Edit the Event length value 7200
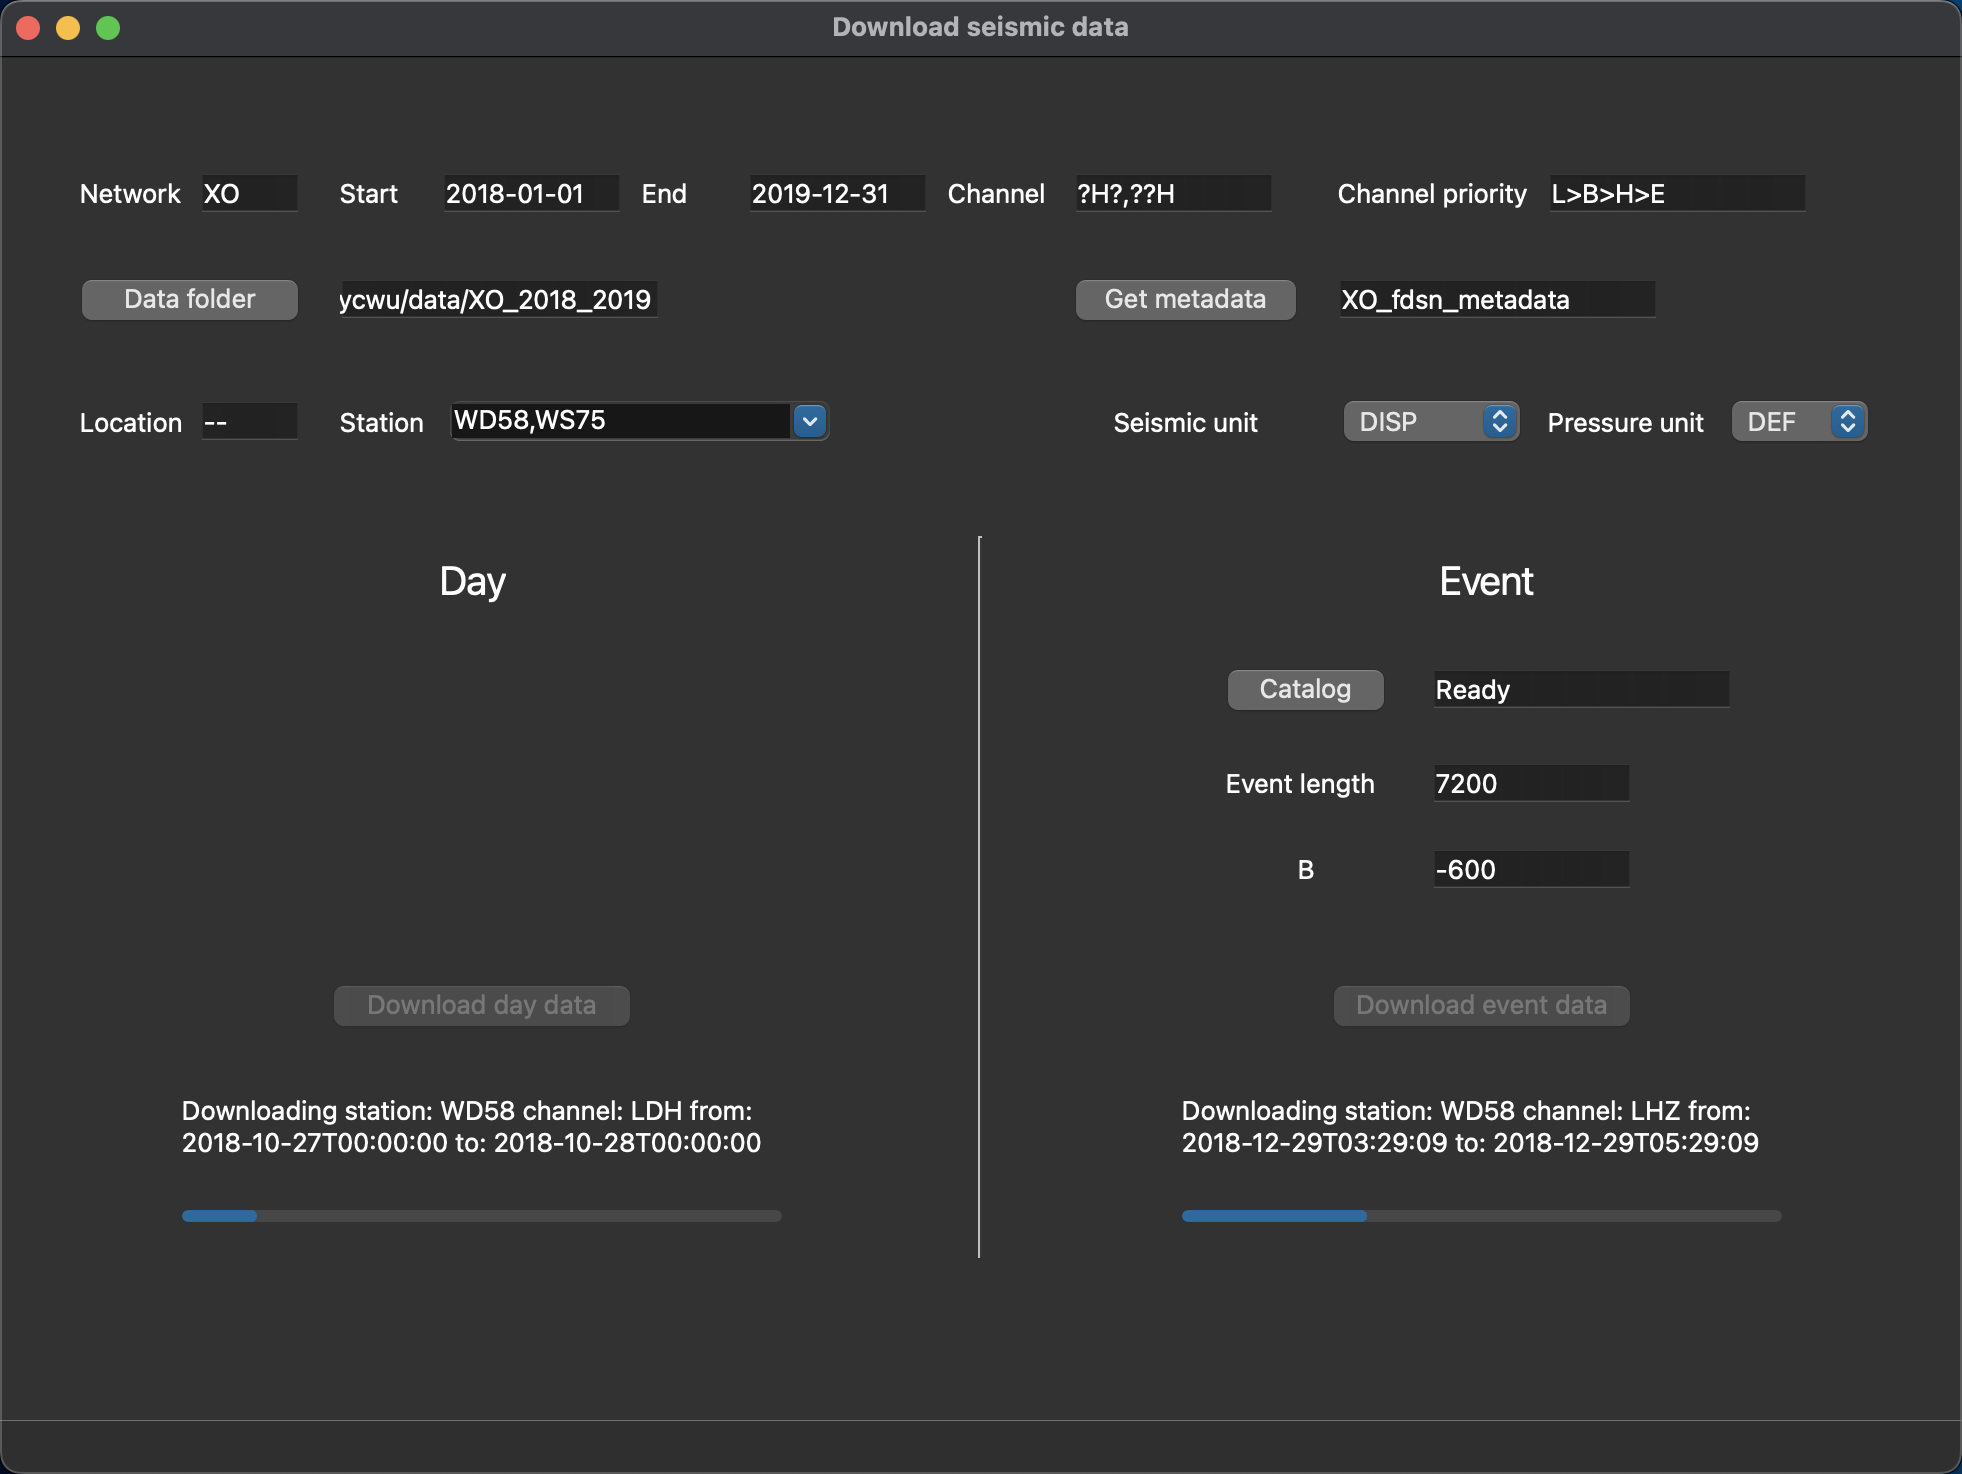 (1527, 780)
